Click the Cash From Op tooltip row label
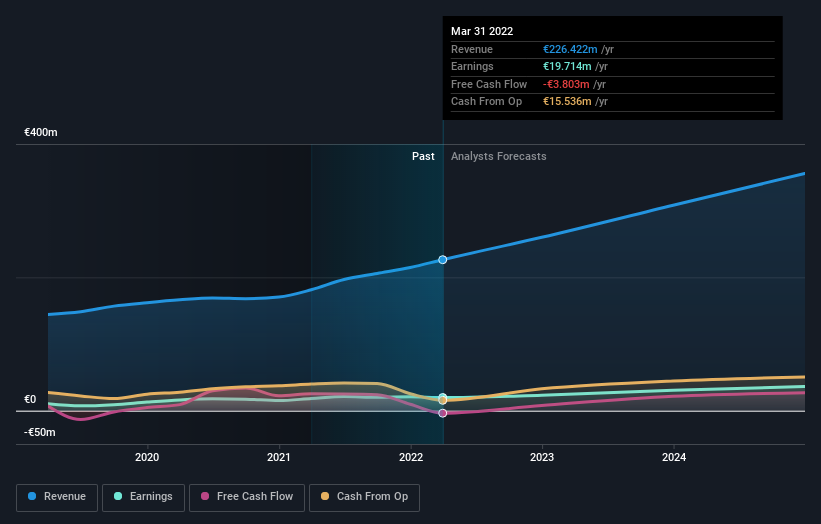This screenshot has width=821, height=524. tap(486, 102)
